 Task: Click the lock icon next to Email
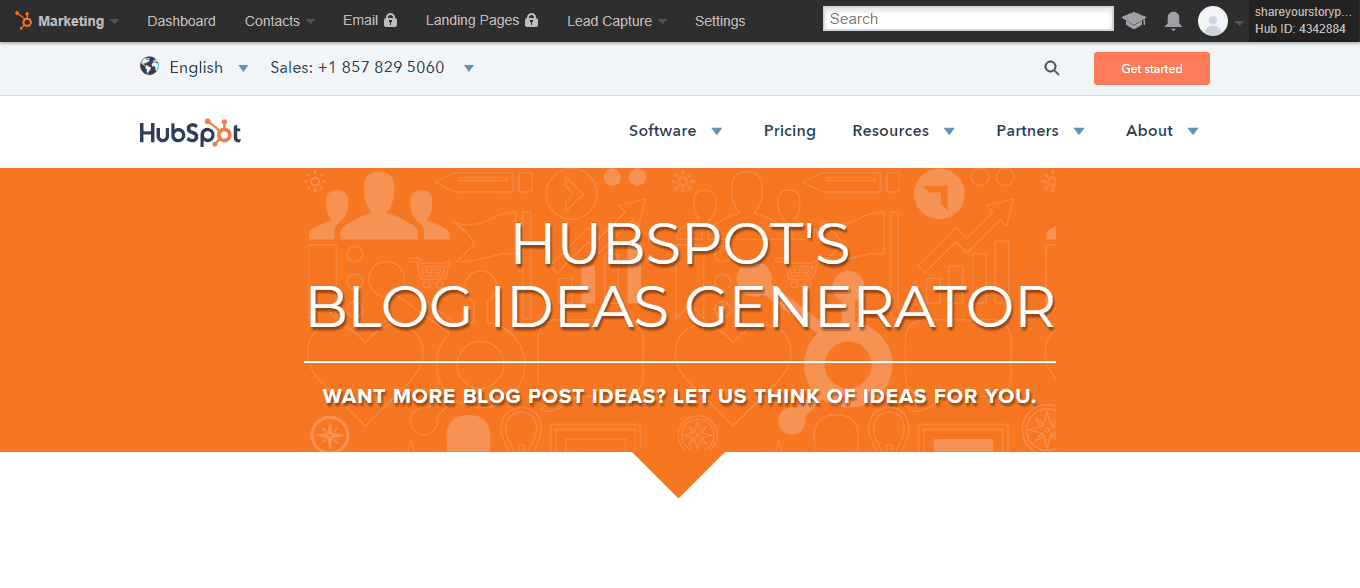(x=392, y=19)
